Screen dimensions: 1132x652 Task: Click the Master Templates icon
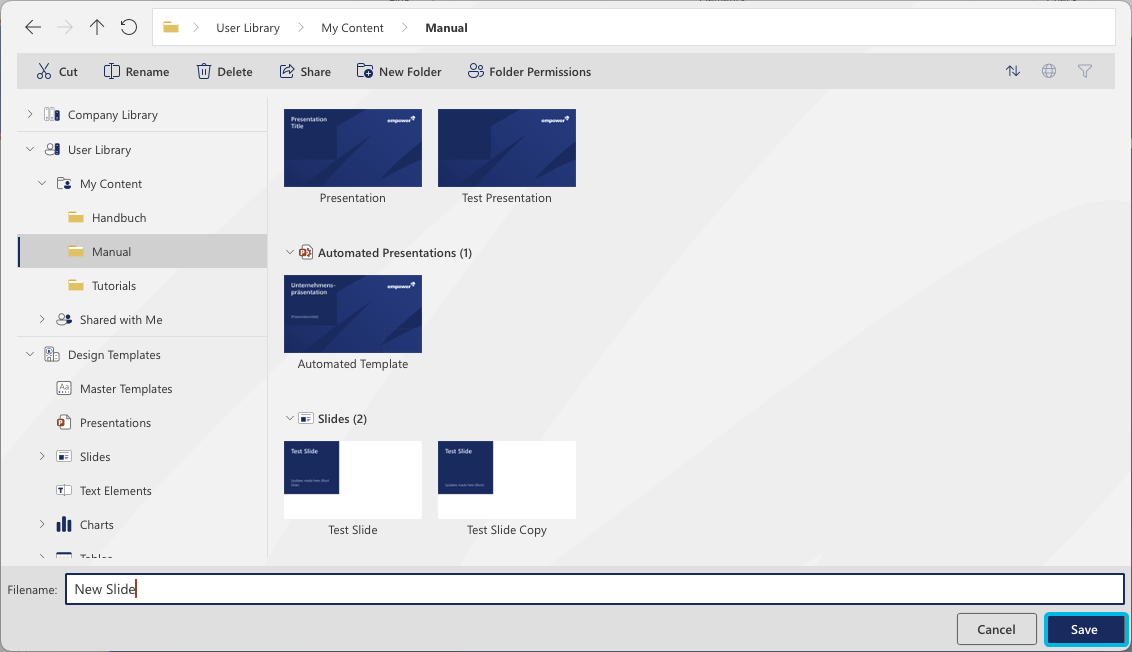(x=64, y=388)
